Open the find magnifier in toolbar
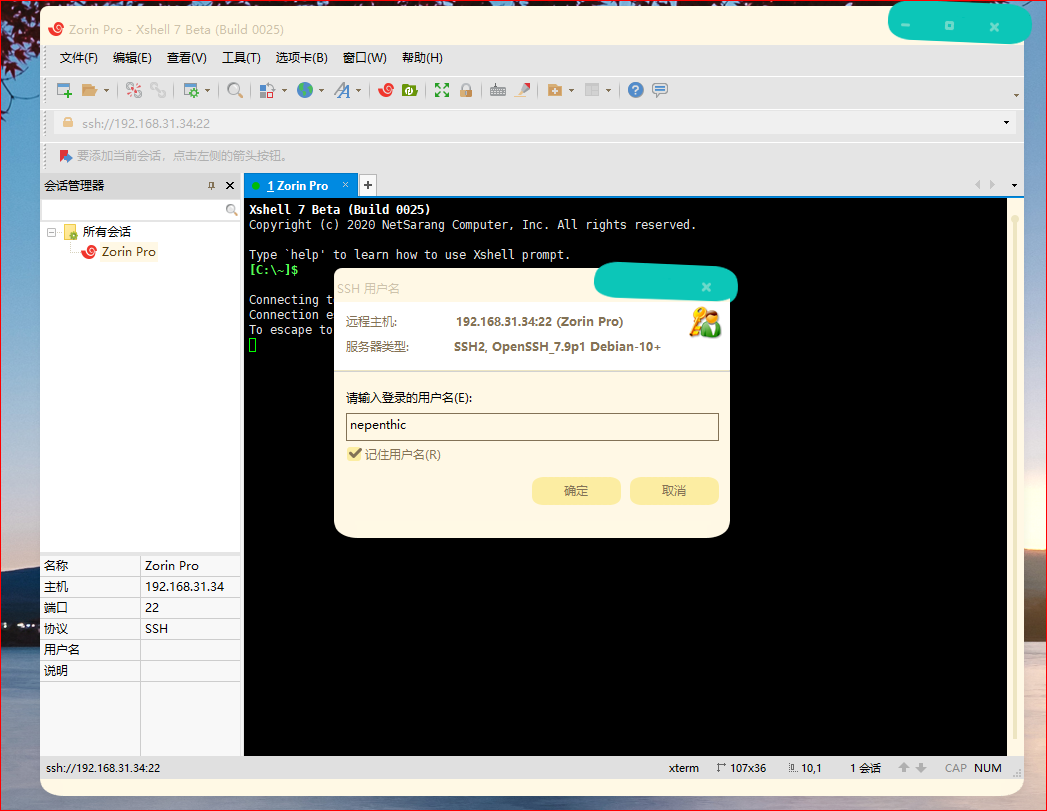The image size is (1047, 811). tap(234, 90)
